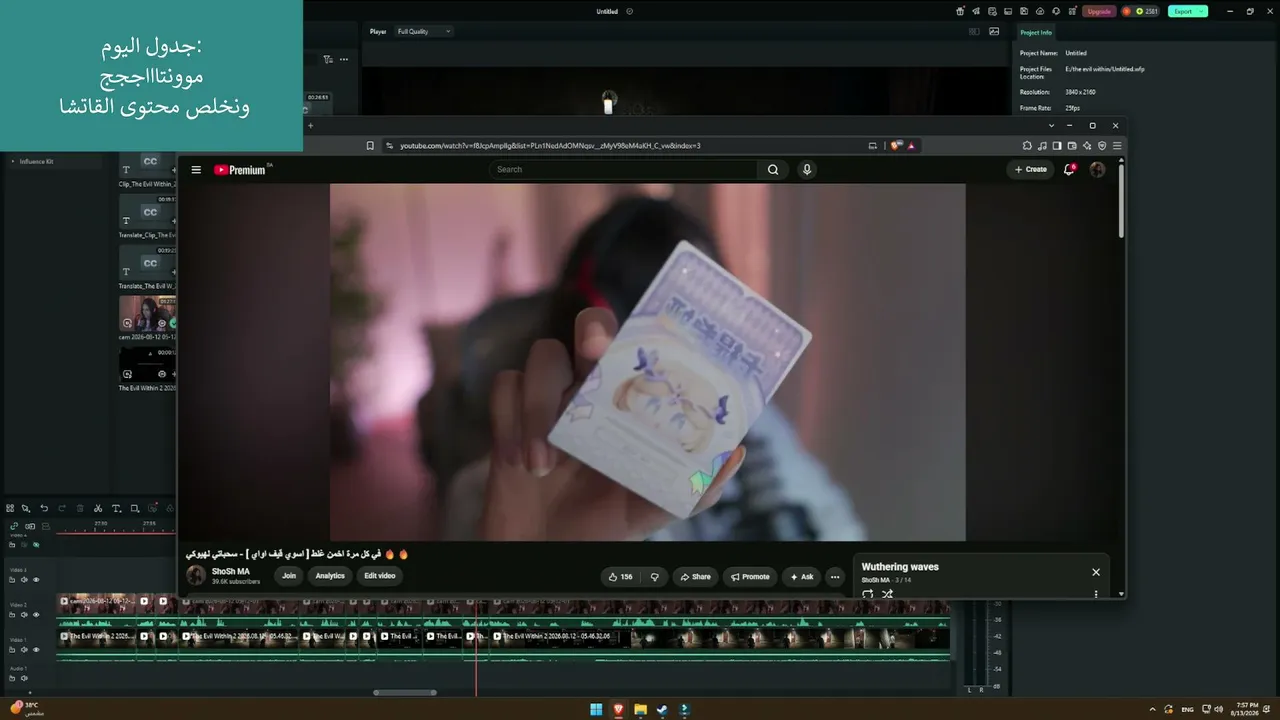
Task: Select the crop tool in the timeline toolbar
Action: (135, 509)
